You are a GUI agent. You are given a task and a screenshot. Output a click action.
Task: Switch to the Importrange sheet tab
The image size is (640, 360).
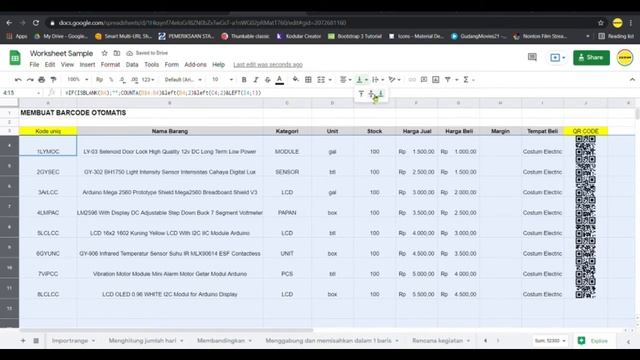click(x=73, y=340)
